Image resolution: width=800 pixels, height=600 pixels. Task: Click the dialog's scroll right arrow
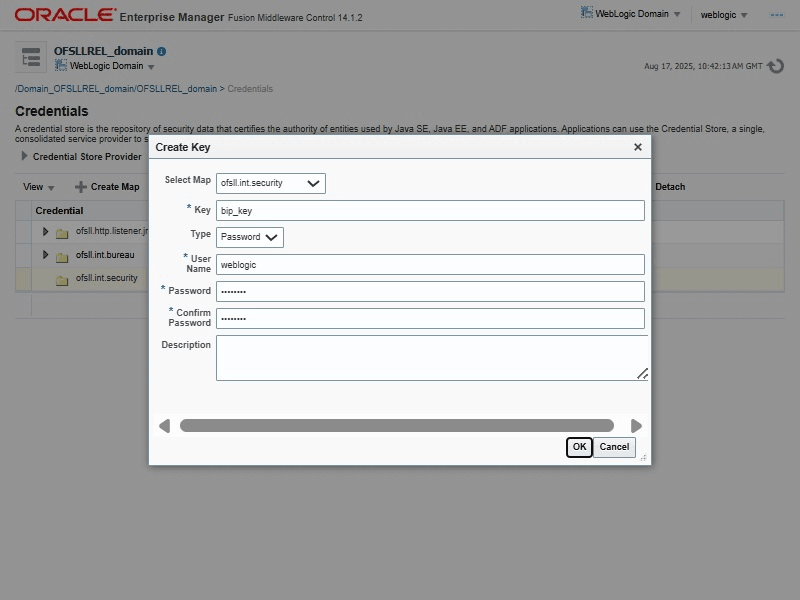[x=636, y=426]
